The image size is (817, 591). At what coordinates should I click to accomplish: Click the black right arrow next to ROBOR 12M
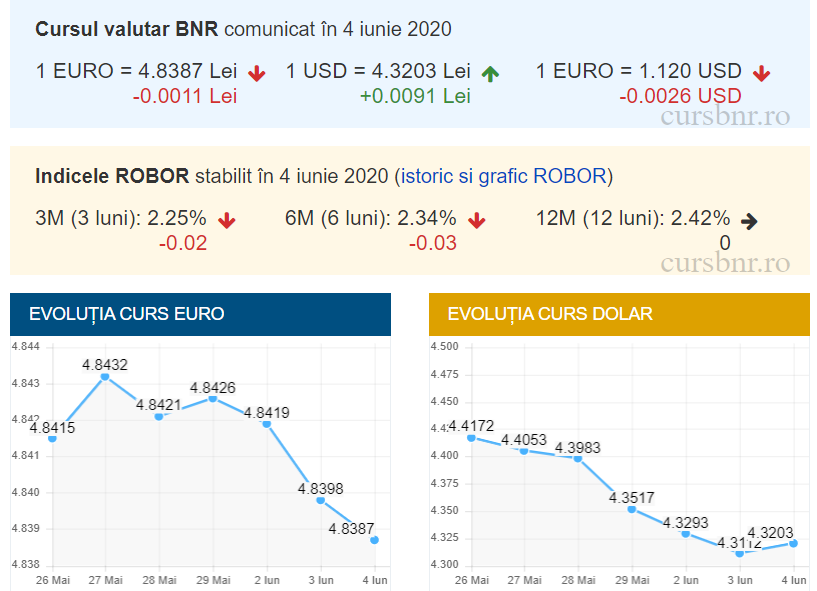point(747,221)
